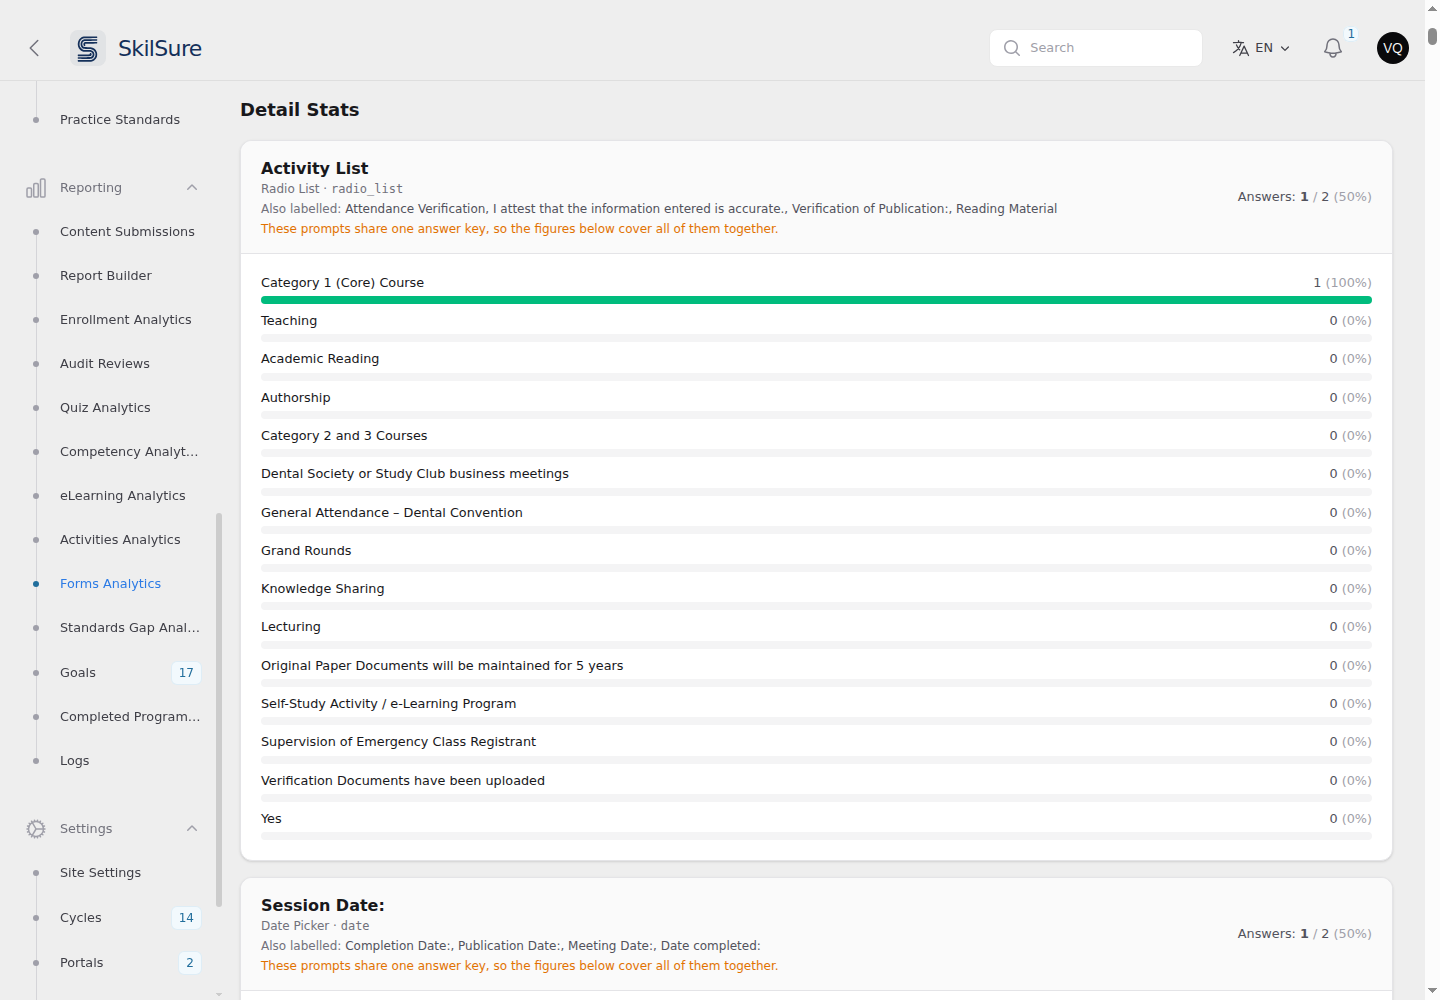Open the Report Builder page
1440x1000 pixels.
(x=106, y=276)
